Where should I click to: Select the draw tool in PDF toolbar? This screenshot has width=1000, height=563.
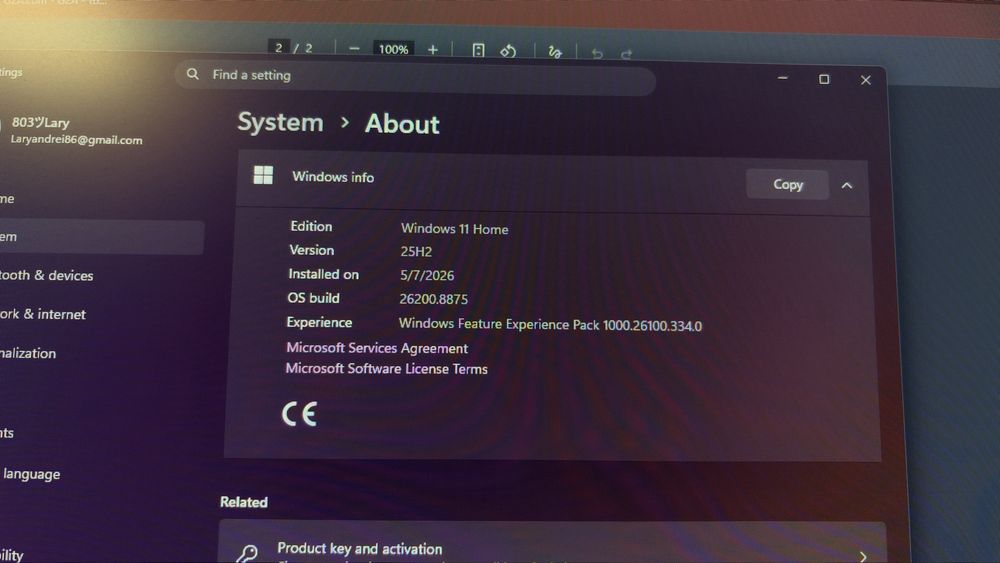(555, 52)
